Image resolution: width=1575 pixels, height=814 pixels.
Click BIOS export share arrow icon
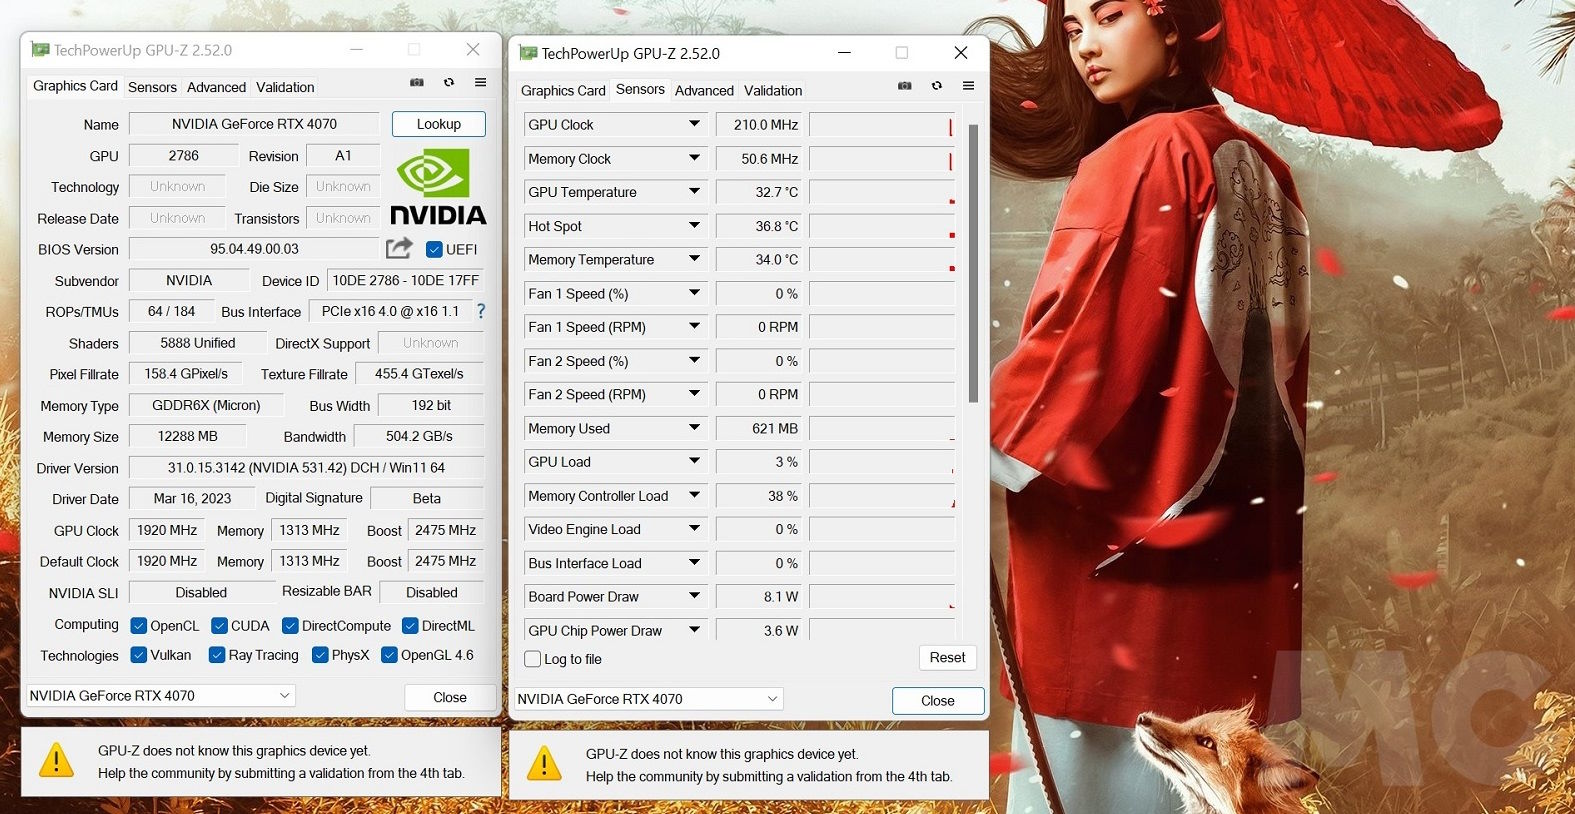[399, 248]
